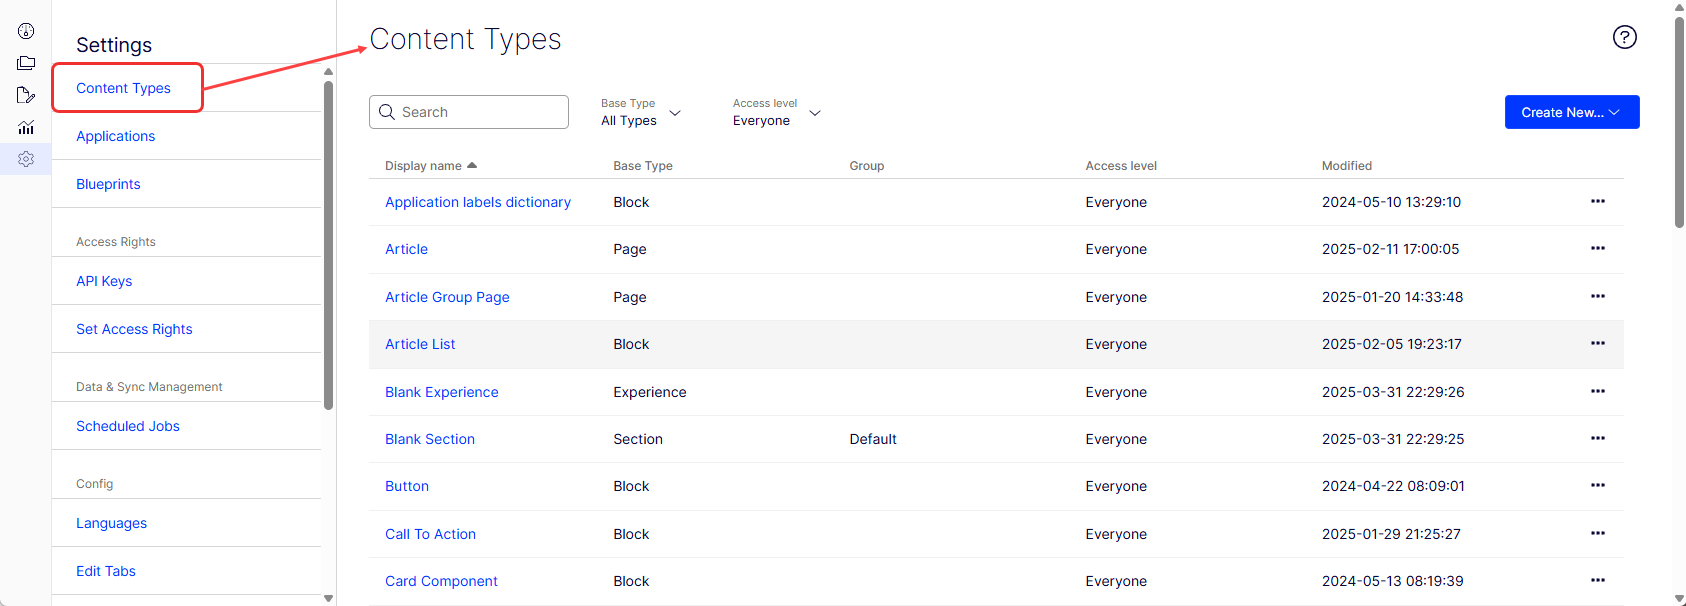Click the compass icon at sidebar top
The width and height of the screenshot is (1686, 606).
pyautogui.click(x=26, y=31)
